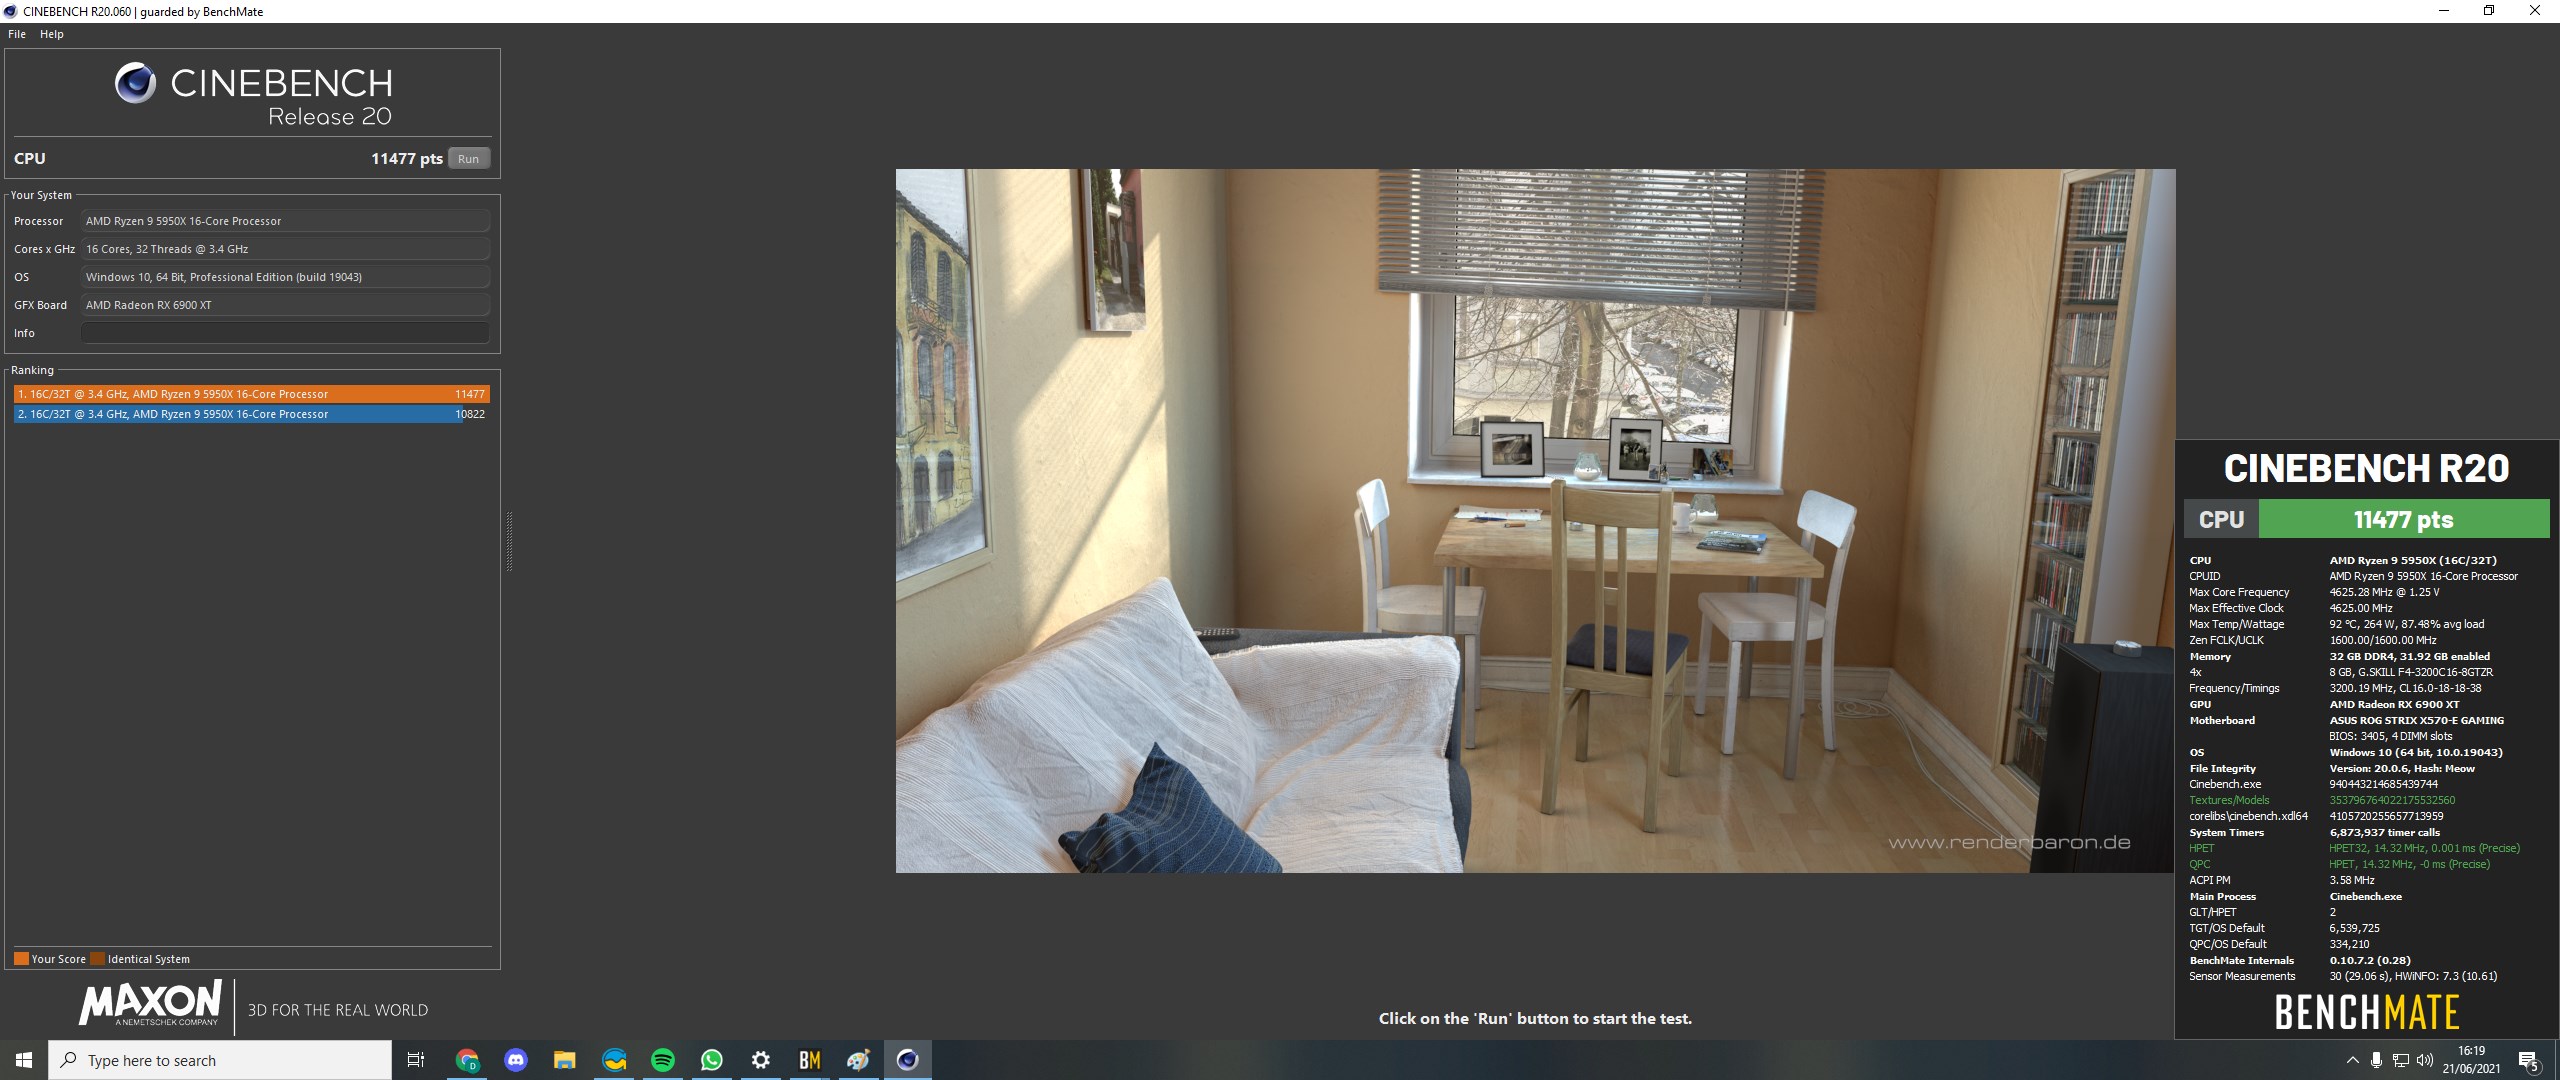Click the OS field showing Windows 10

pos(285,277)
